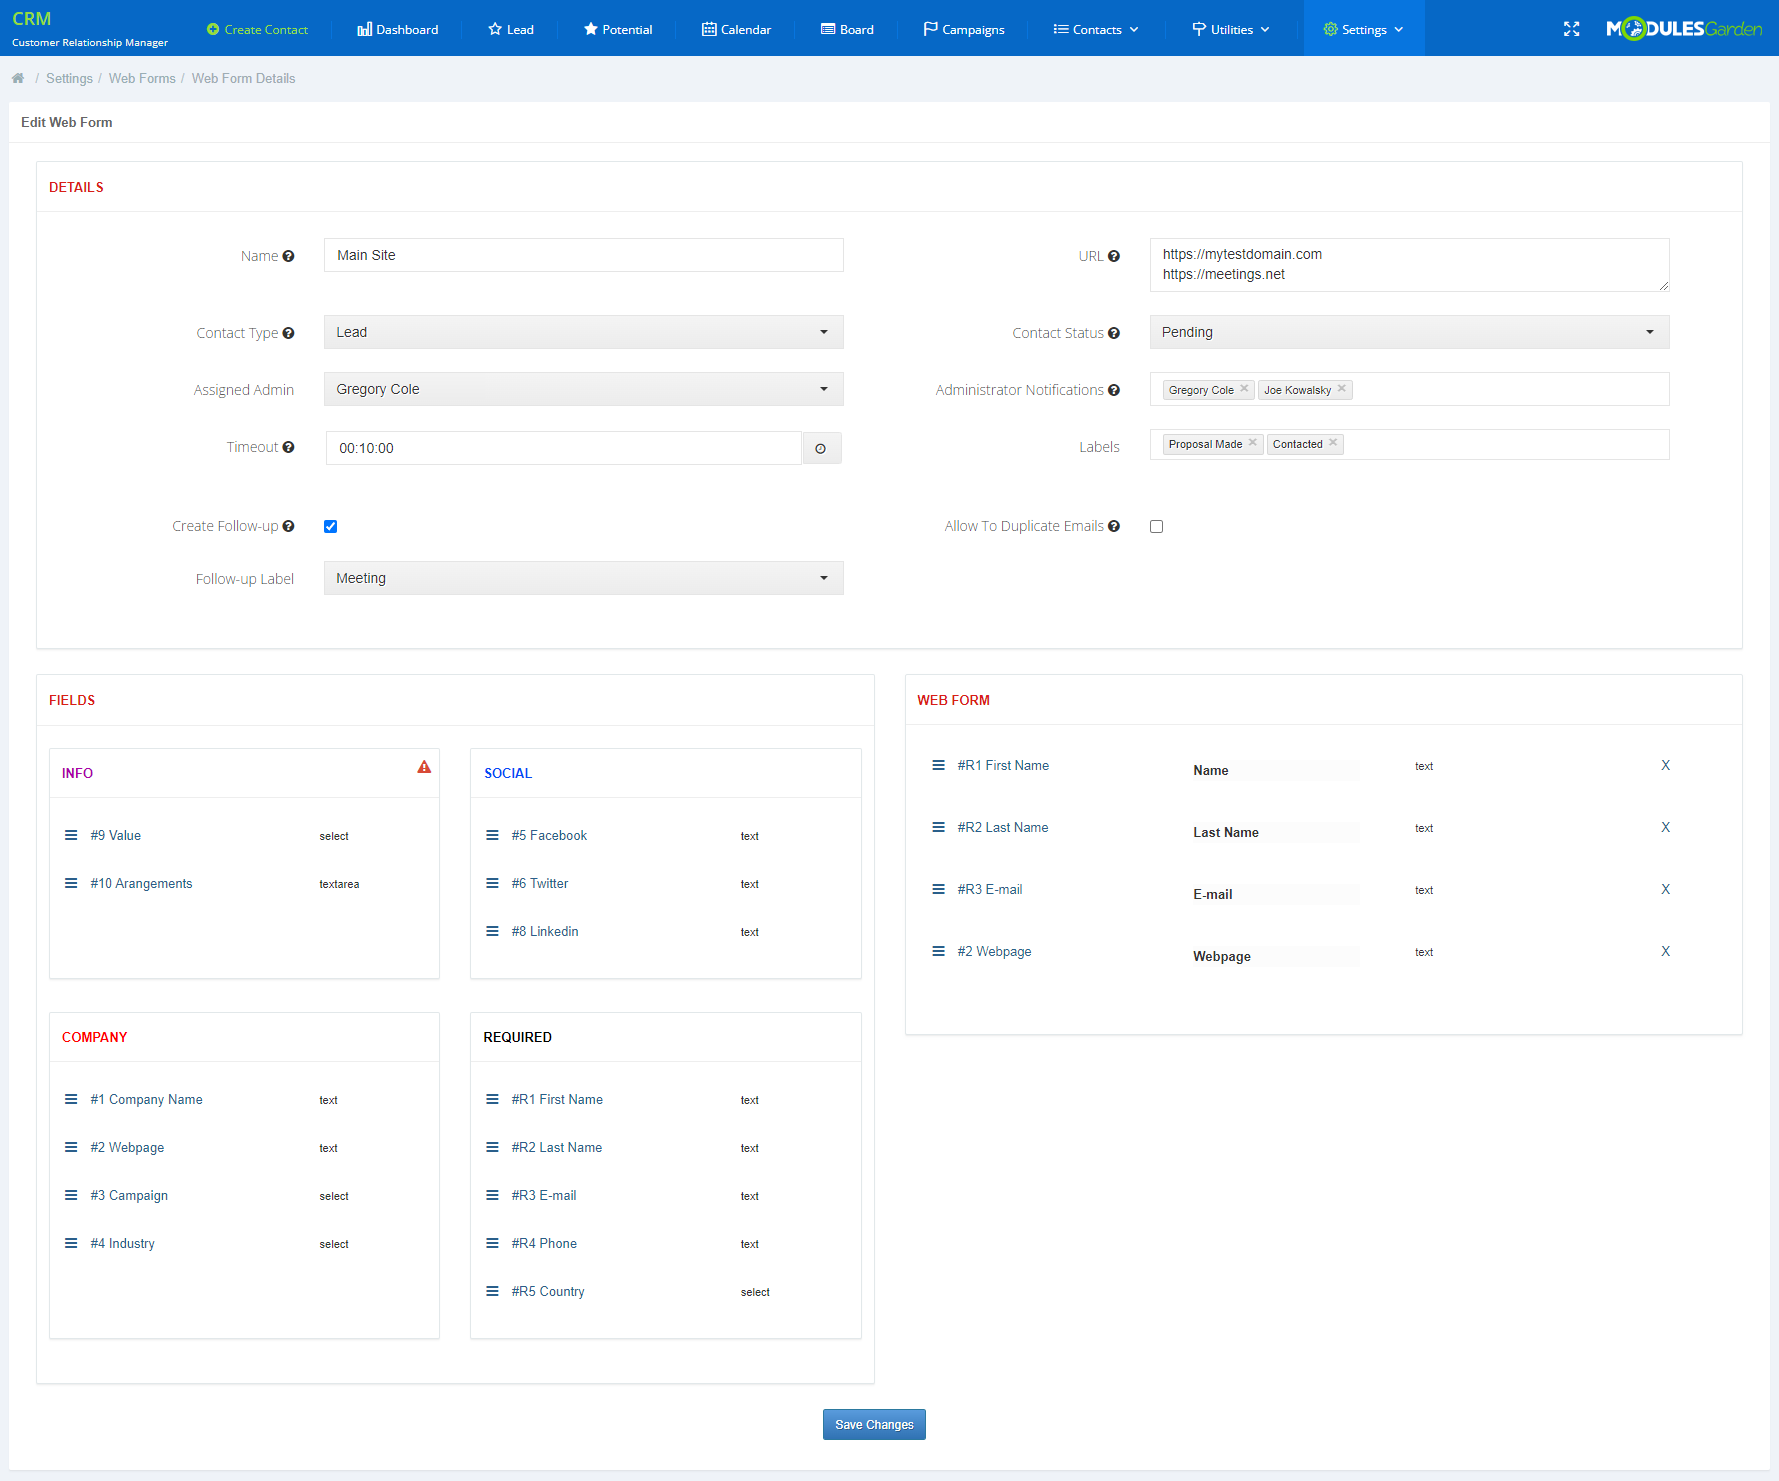Grab drag handle of #R4 Phone field
The width and height of the screenshot is (1779, 1481).
[x=492, y=1243]
